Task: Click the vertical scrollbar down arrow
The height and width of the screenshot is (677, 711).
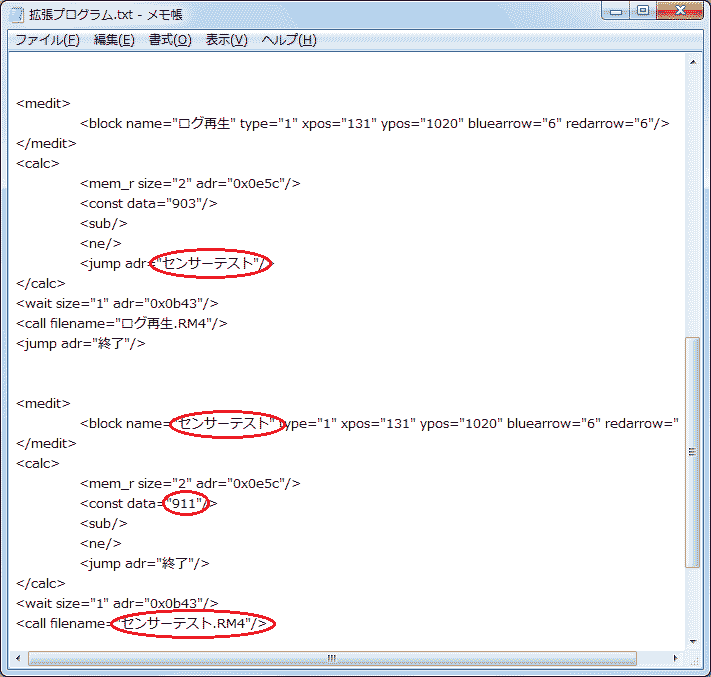Action: click(x=693, y=641)
